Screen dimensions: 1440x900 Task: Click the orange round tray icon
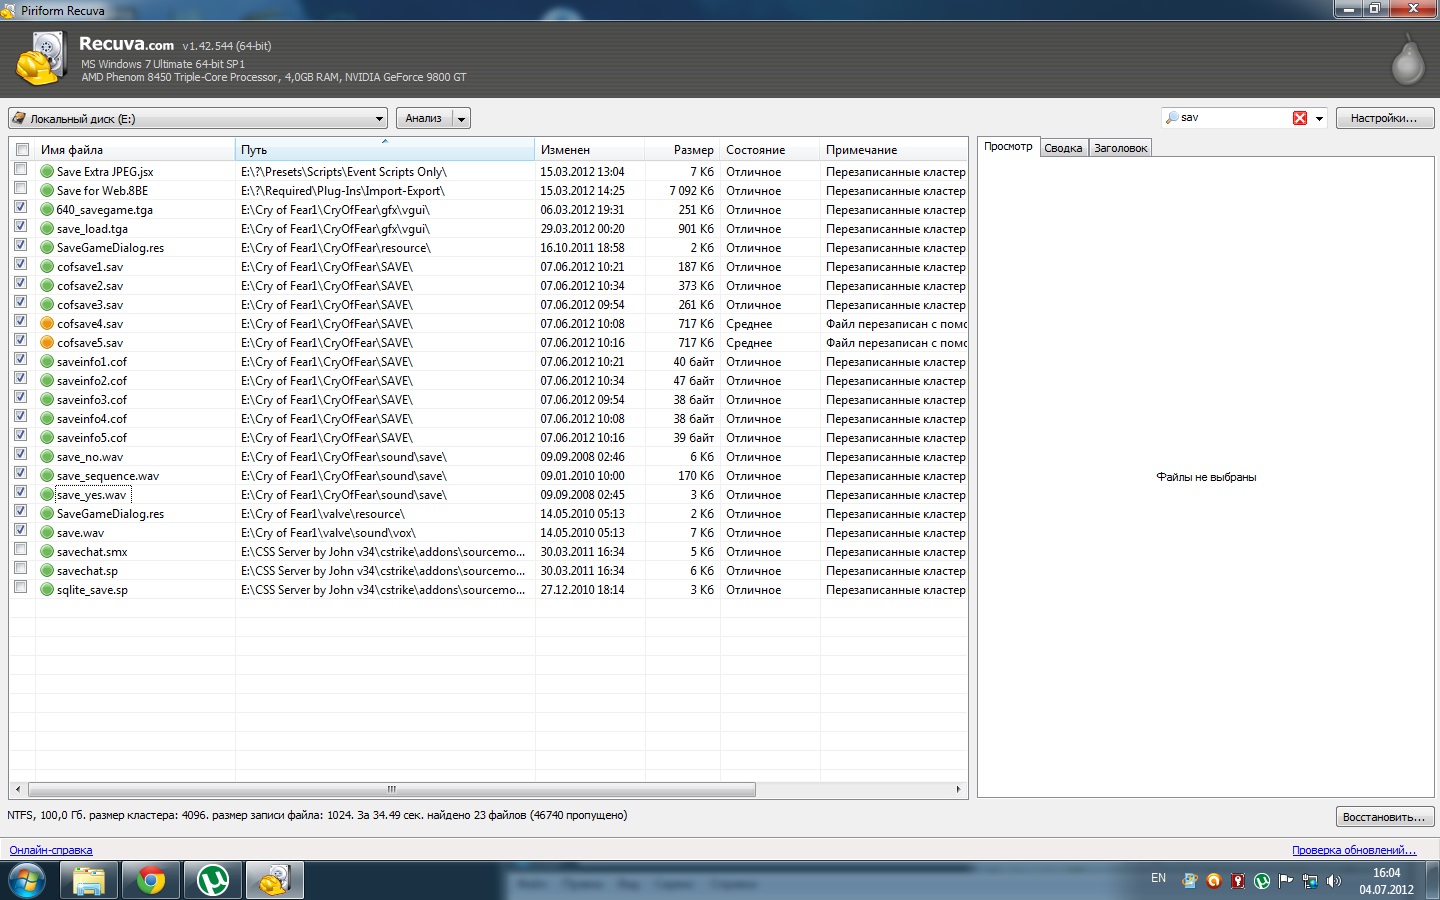pyautogui.click(x=1214, y=881)
